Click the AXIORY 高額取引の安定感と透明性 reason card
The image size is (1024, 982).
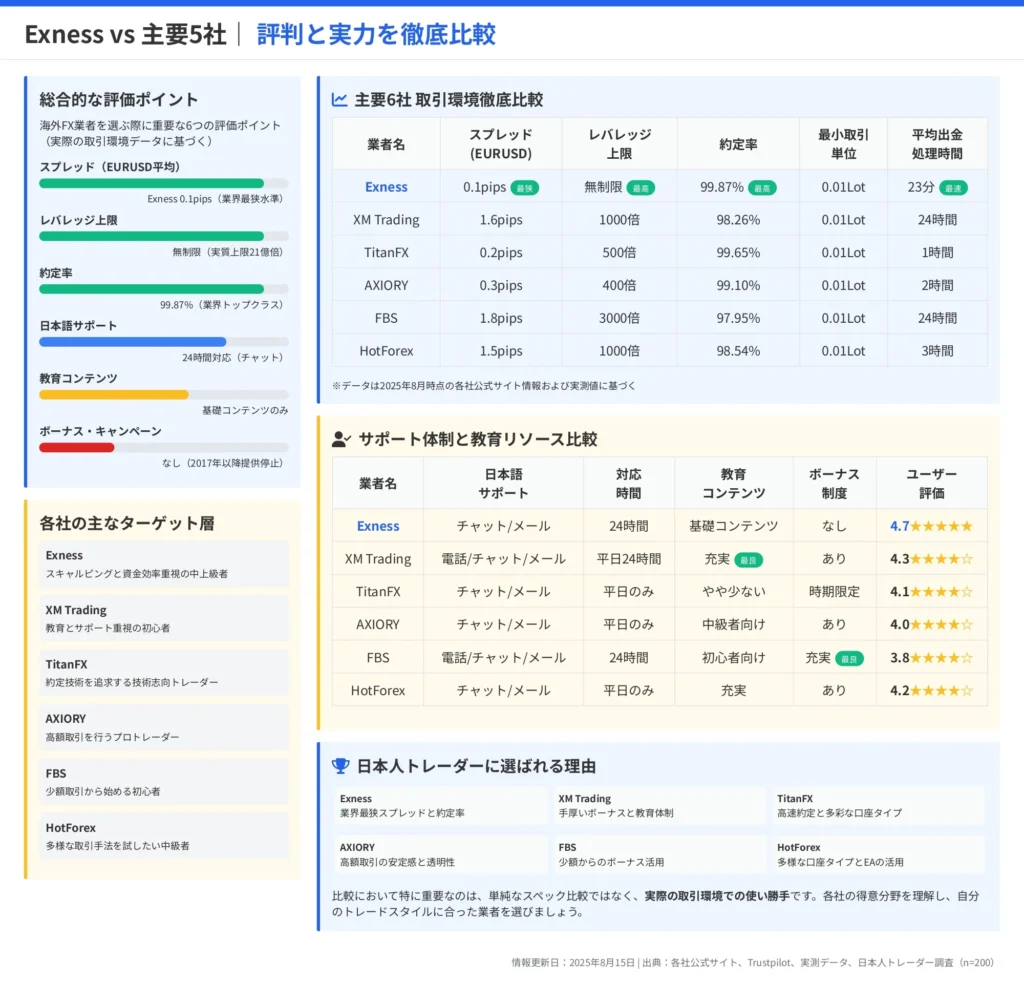(440, 855)
